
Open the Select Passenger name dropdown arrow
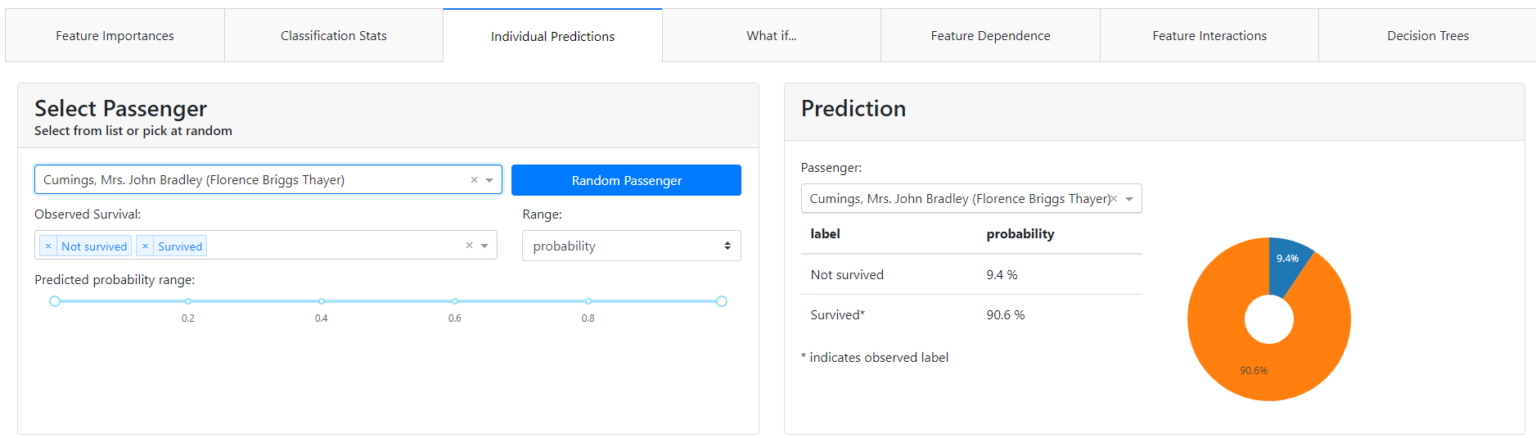489,181
